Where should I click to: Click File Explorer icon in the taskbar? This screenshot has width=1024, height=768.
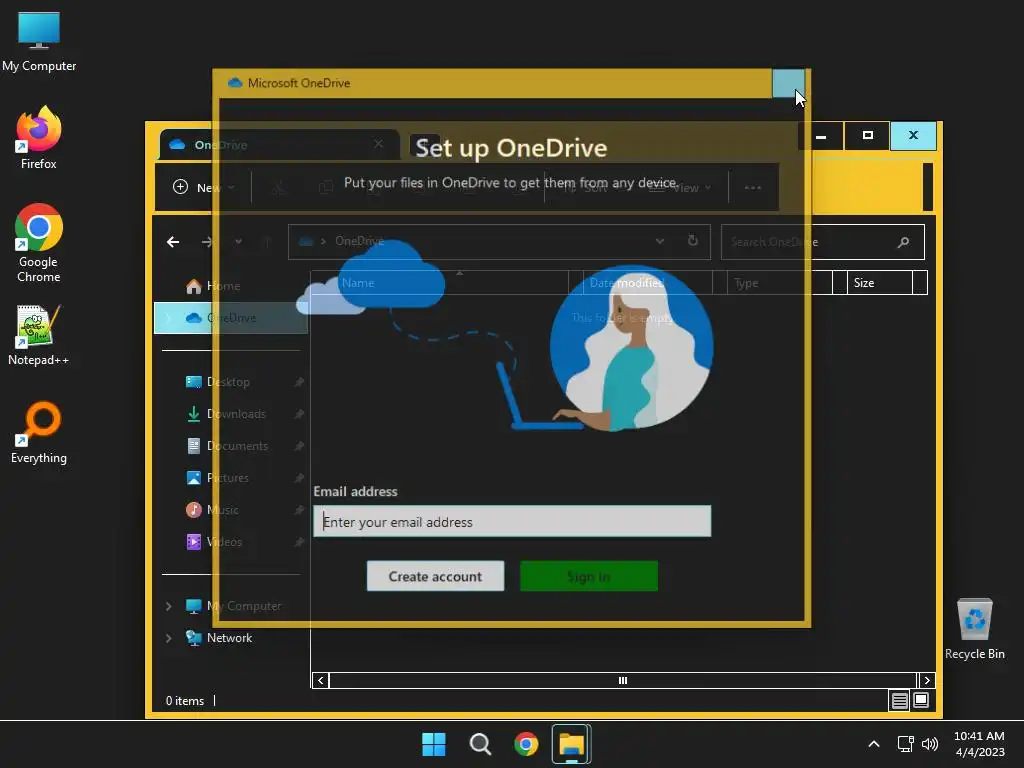pyautogui.click(x=571, y=744)
